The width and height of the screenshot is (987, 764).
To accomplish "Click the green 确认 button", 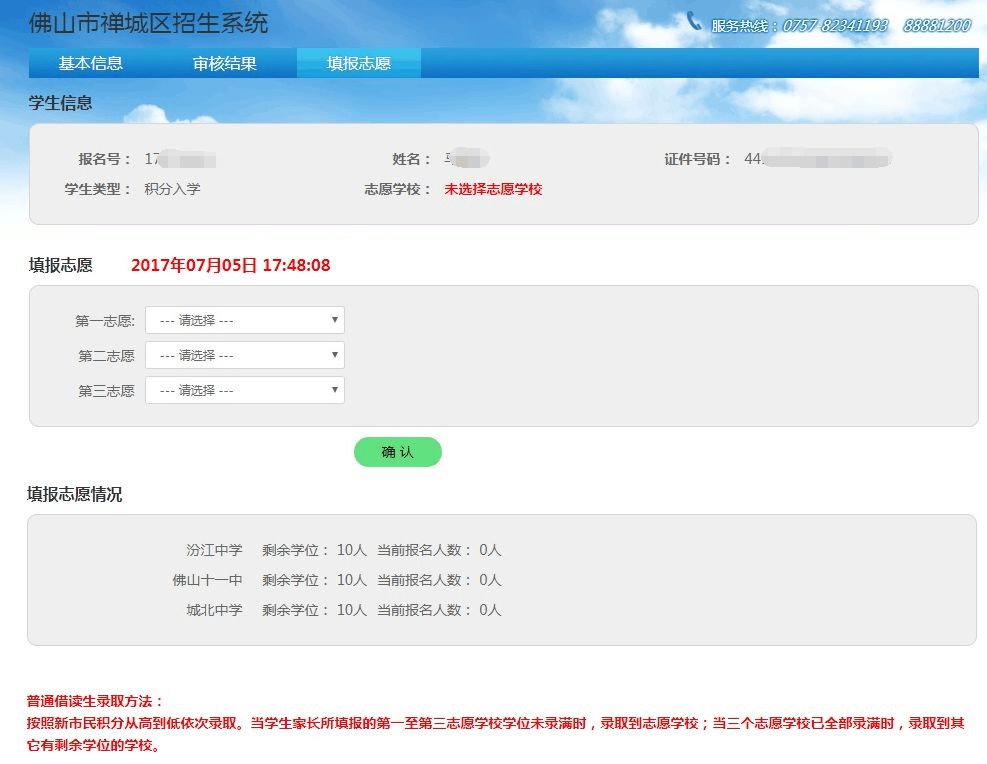I will click(398, 452).
